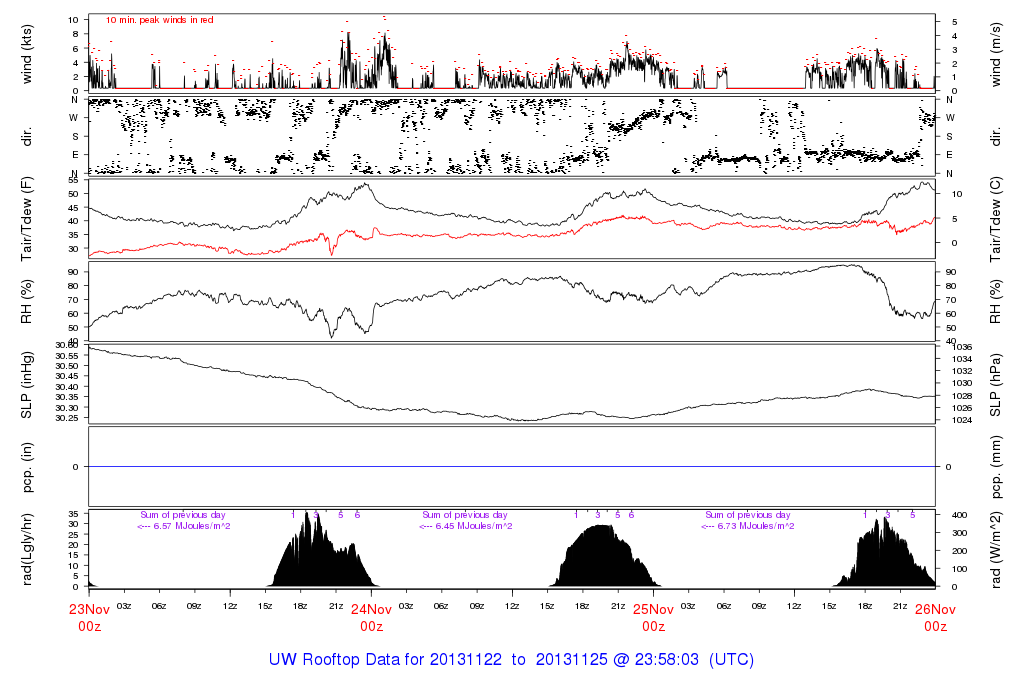
Task: Select the pcp. (in) axis label
Action: [27, 466]
